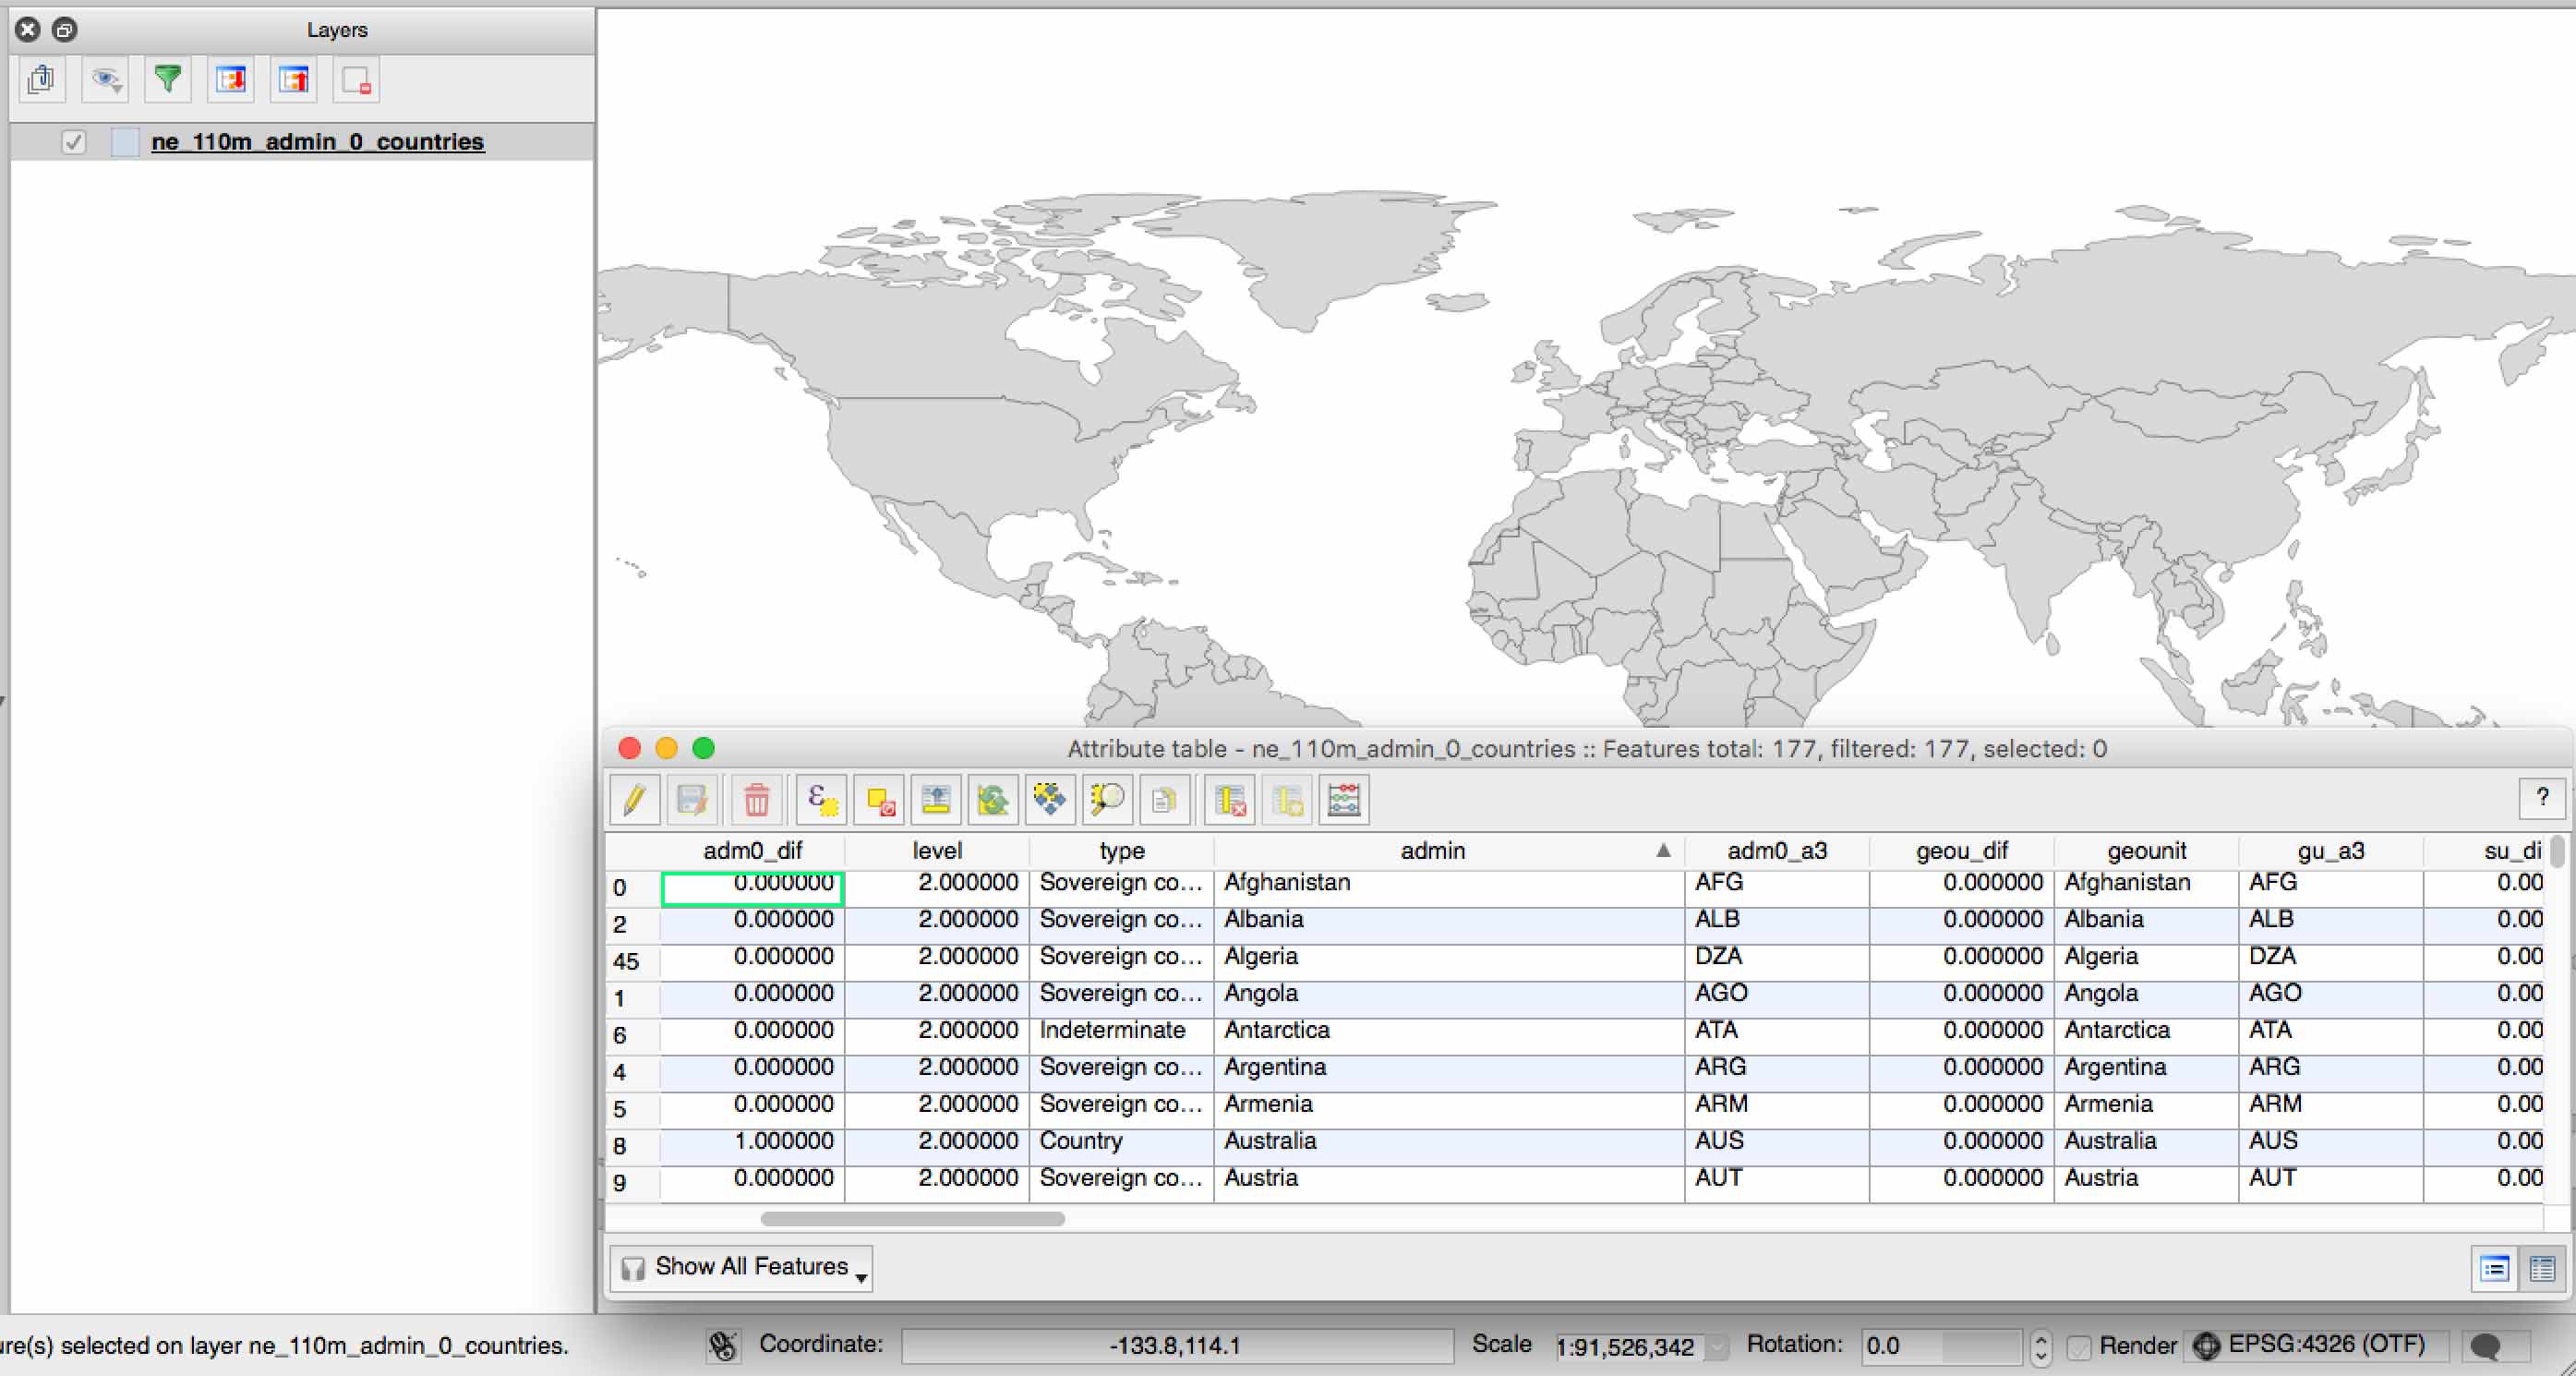Click the green Filter Legend funnel icon
Viewport: 2576px width, 1376px height.
(168, 79)
